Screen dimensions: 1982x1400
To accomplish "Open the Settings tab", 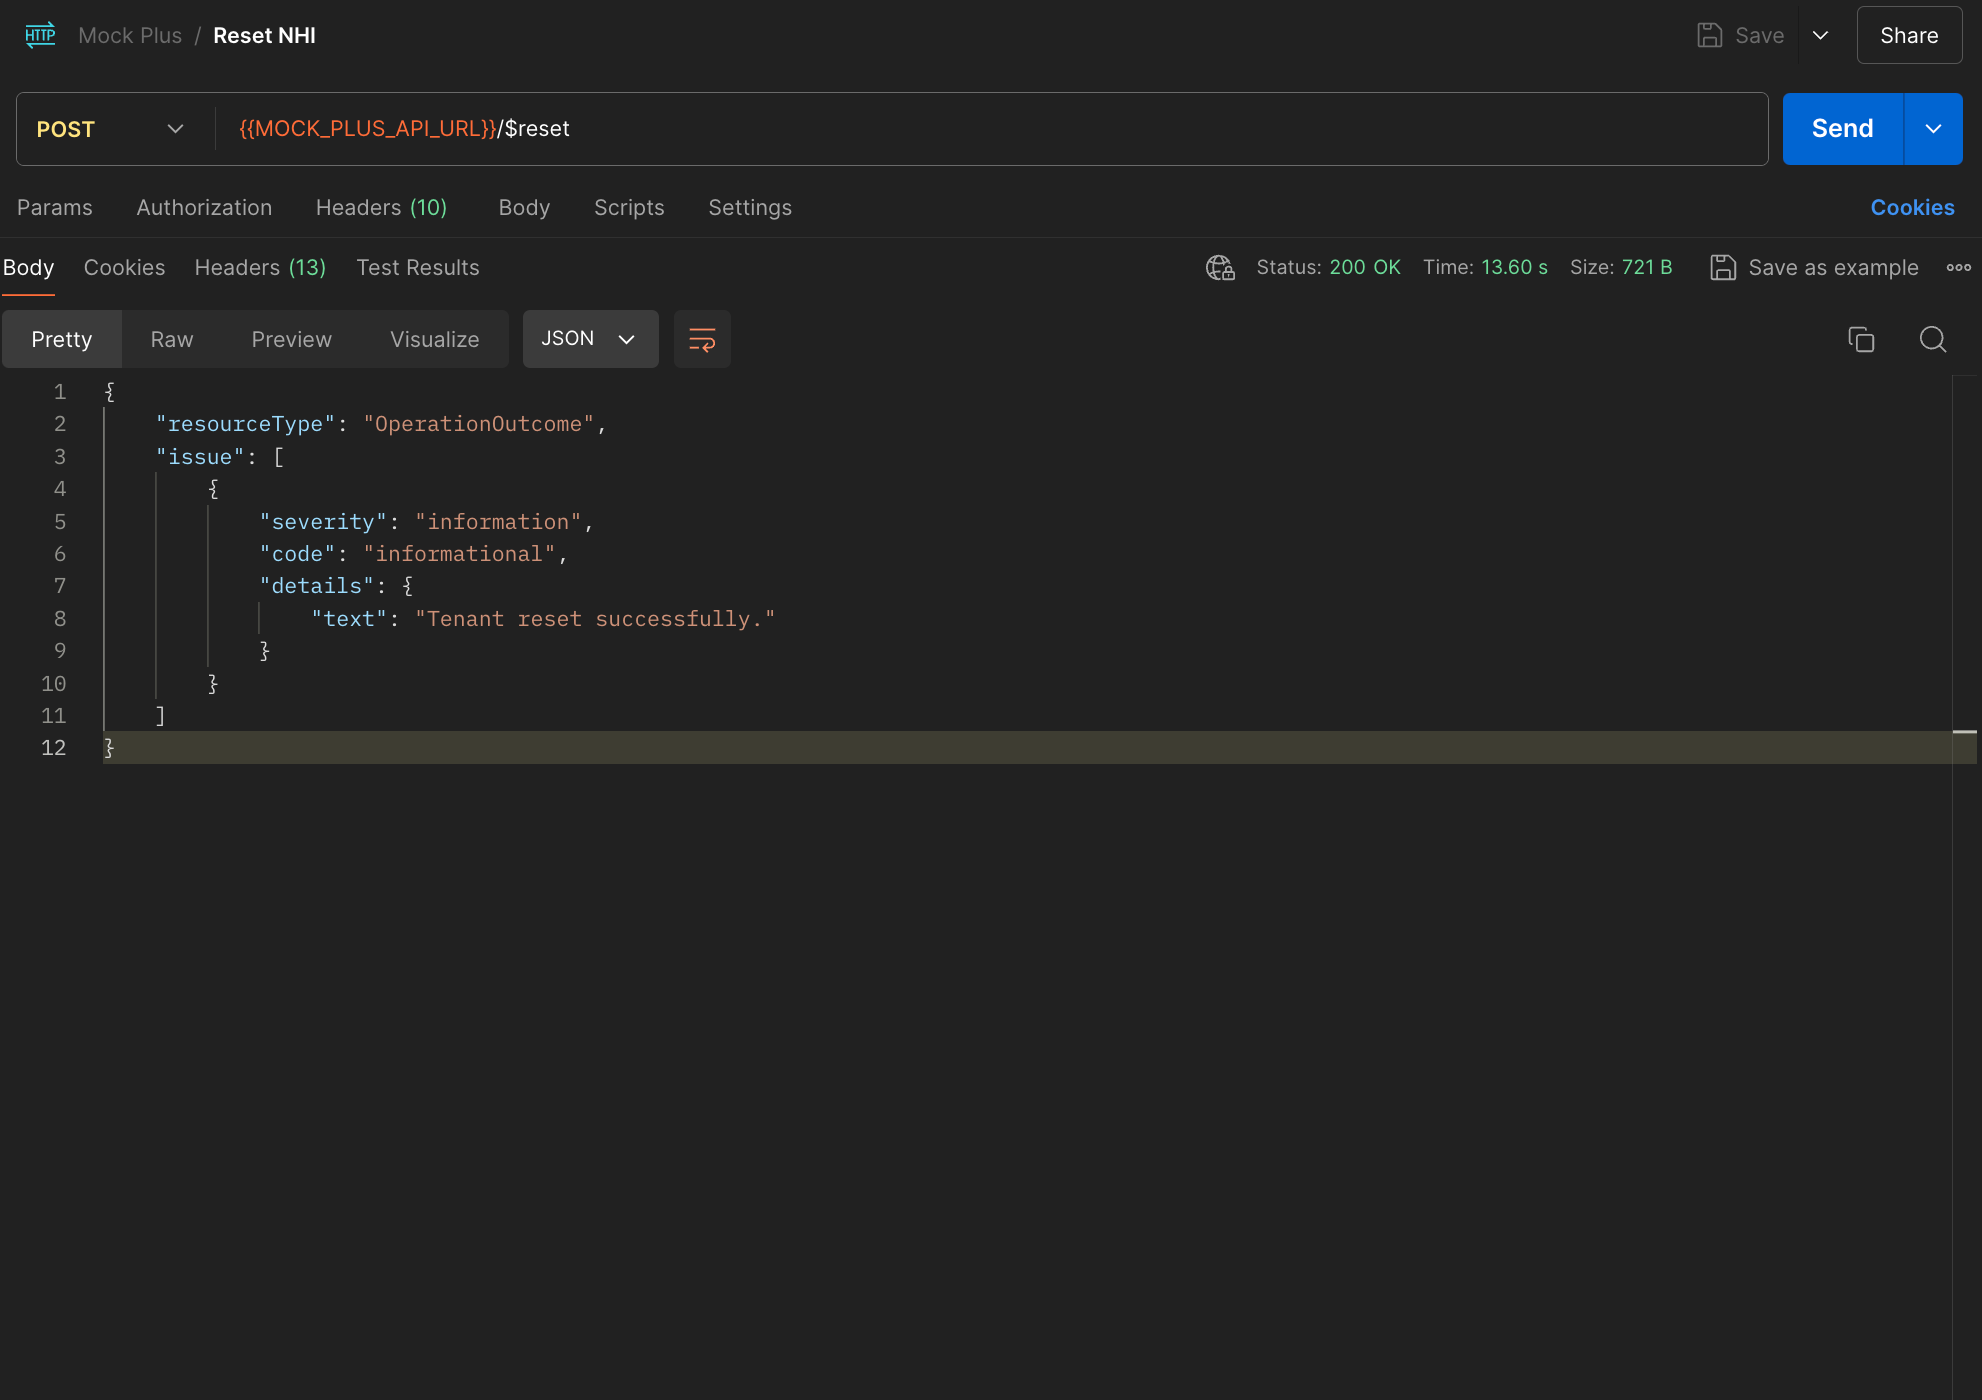I will point(750,207).
